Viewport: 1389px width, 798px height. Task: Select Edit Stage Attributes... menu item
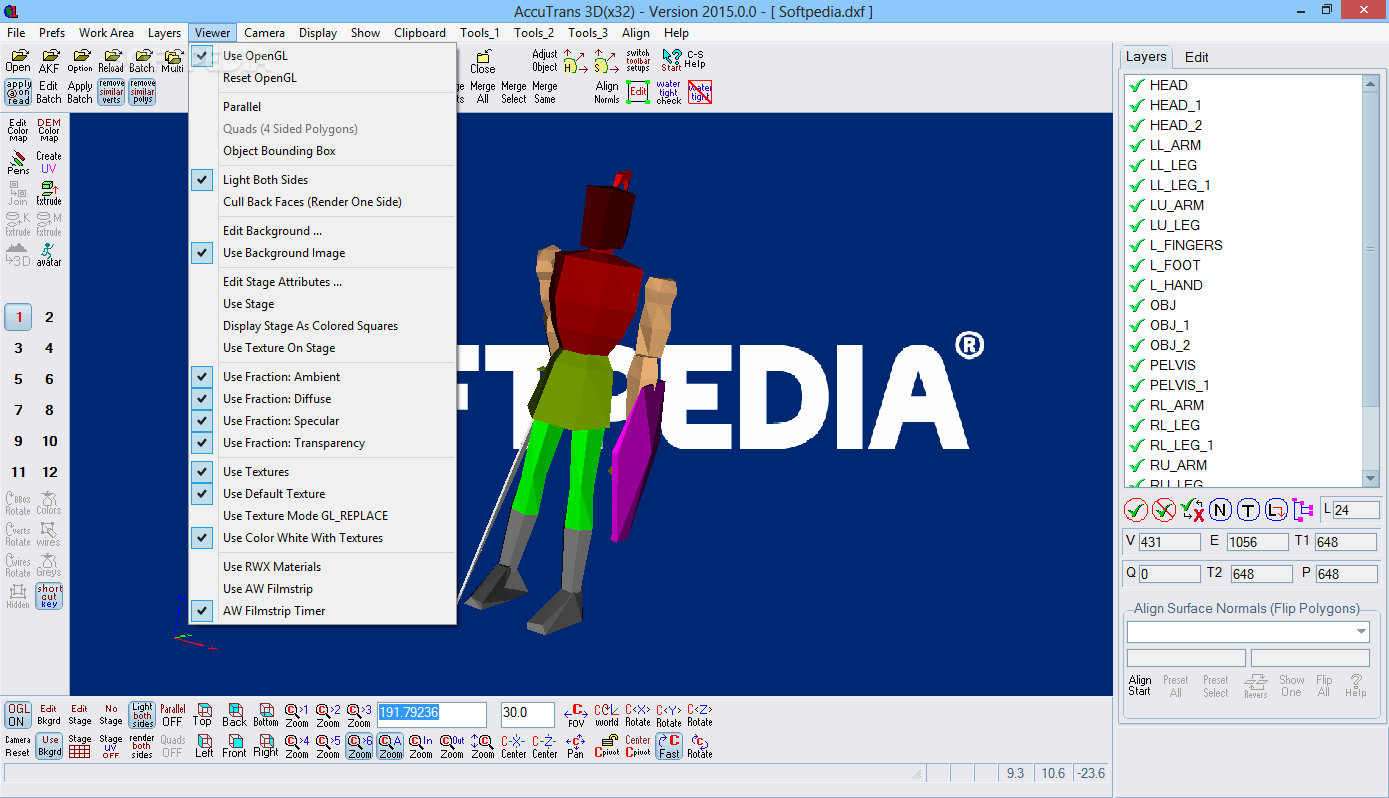(x=322, y=282)
